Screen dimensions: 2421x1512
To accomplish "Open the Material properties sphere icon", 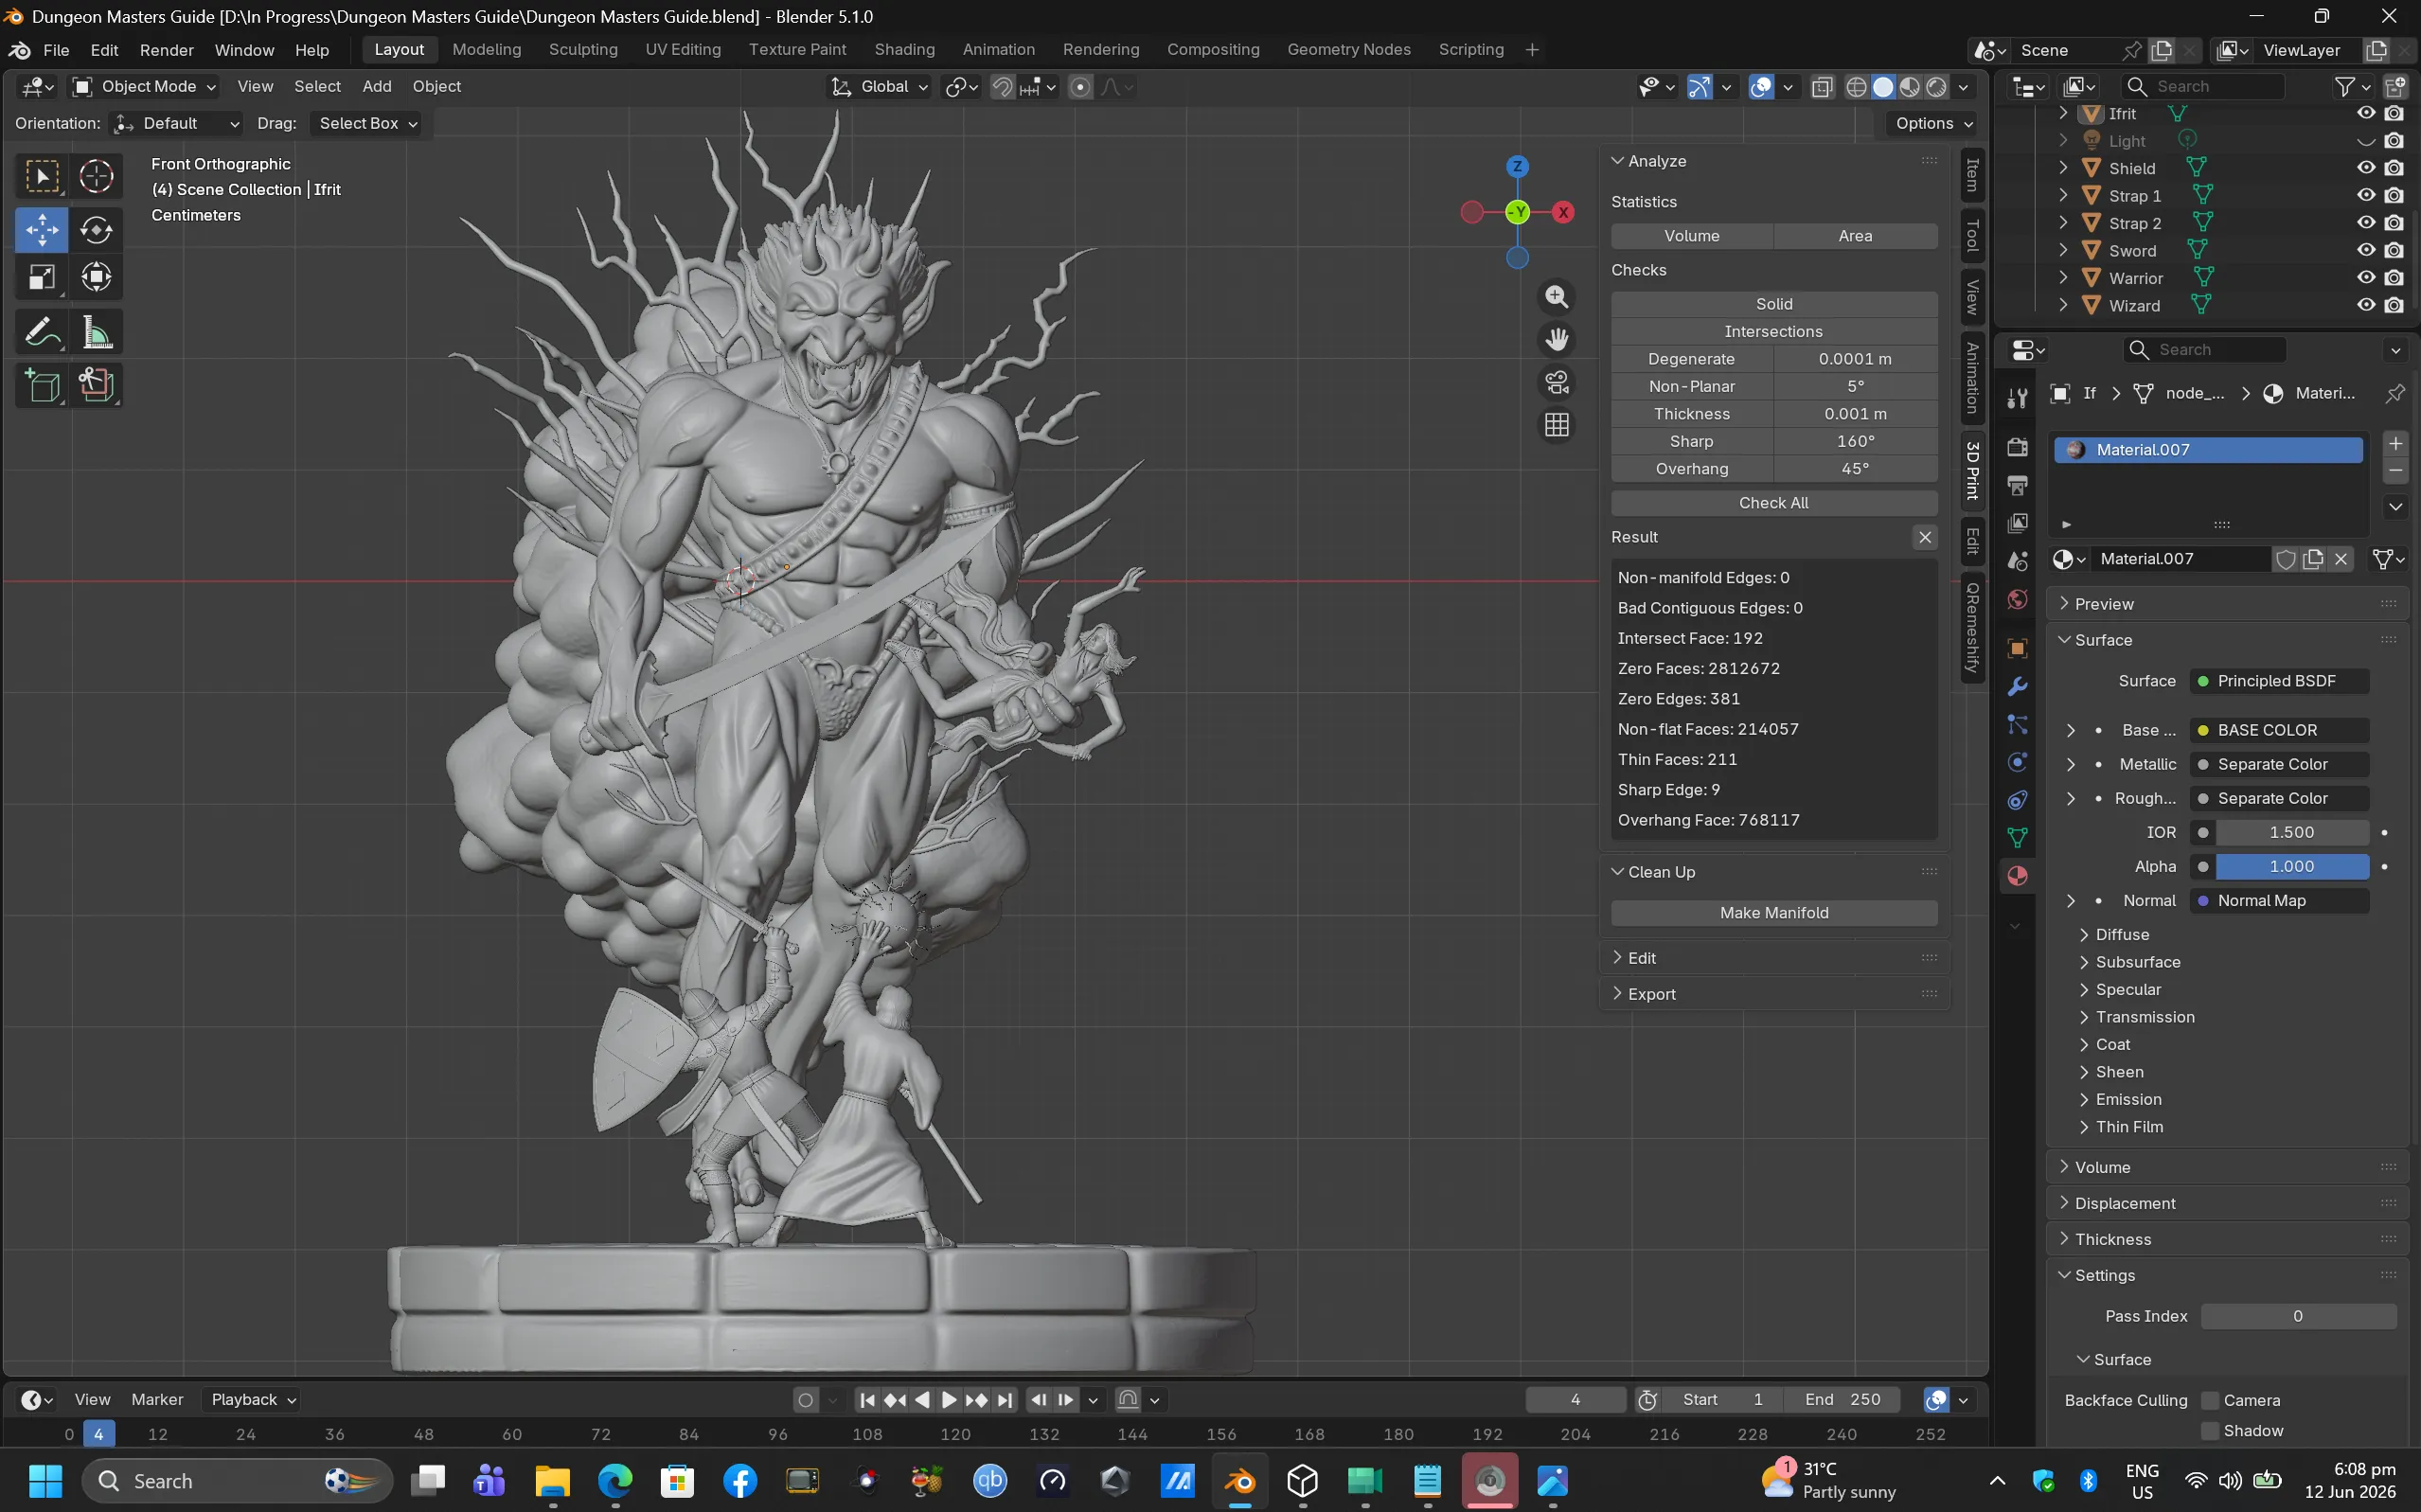I will click(2017, 877).
